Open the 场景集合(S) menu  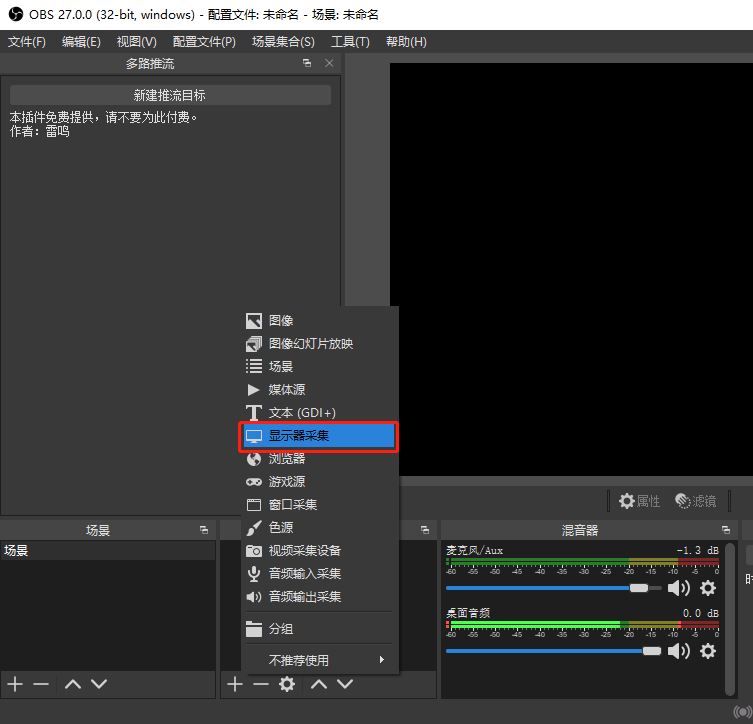pyautogui.click(x=283, y=42)
